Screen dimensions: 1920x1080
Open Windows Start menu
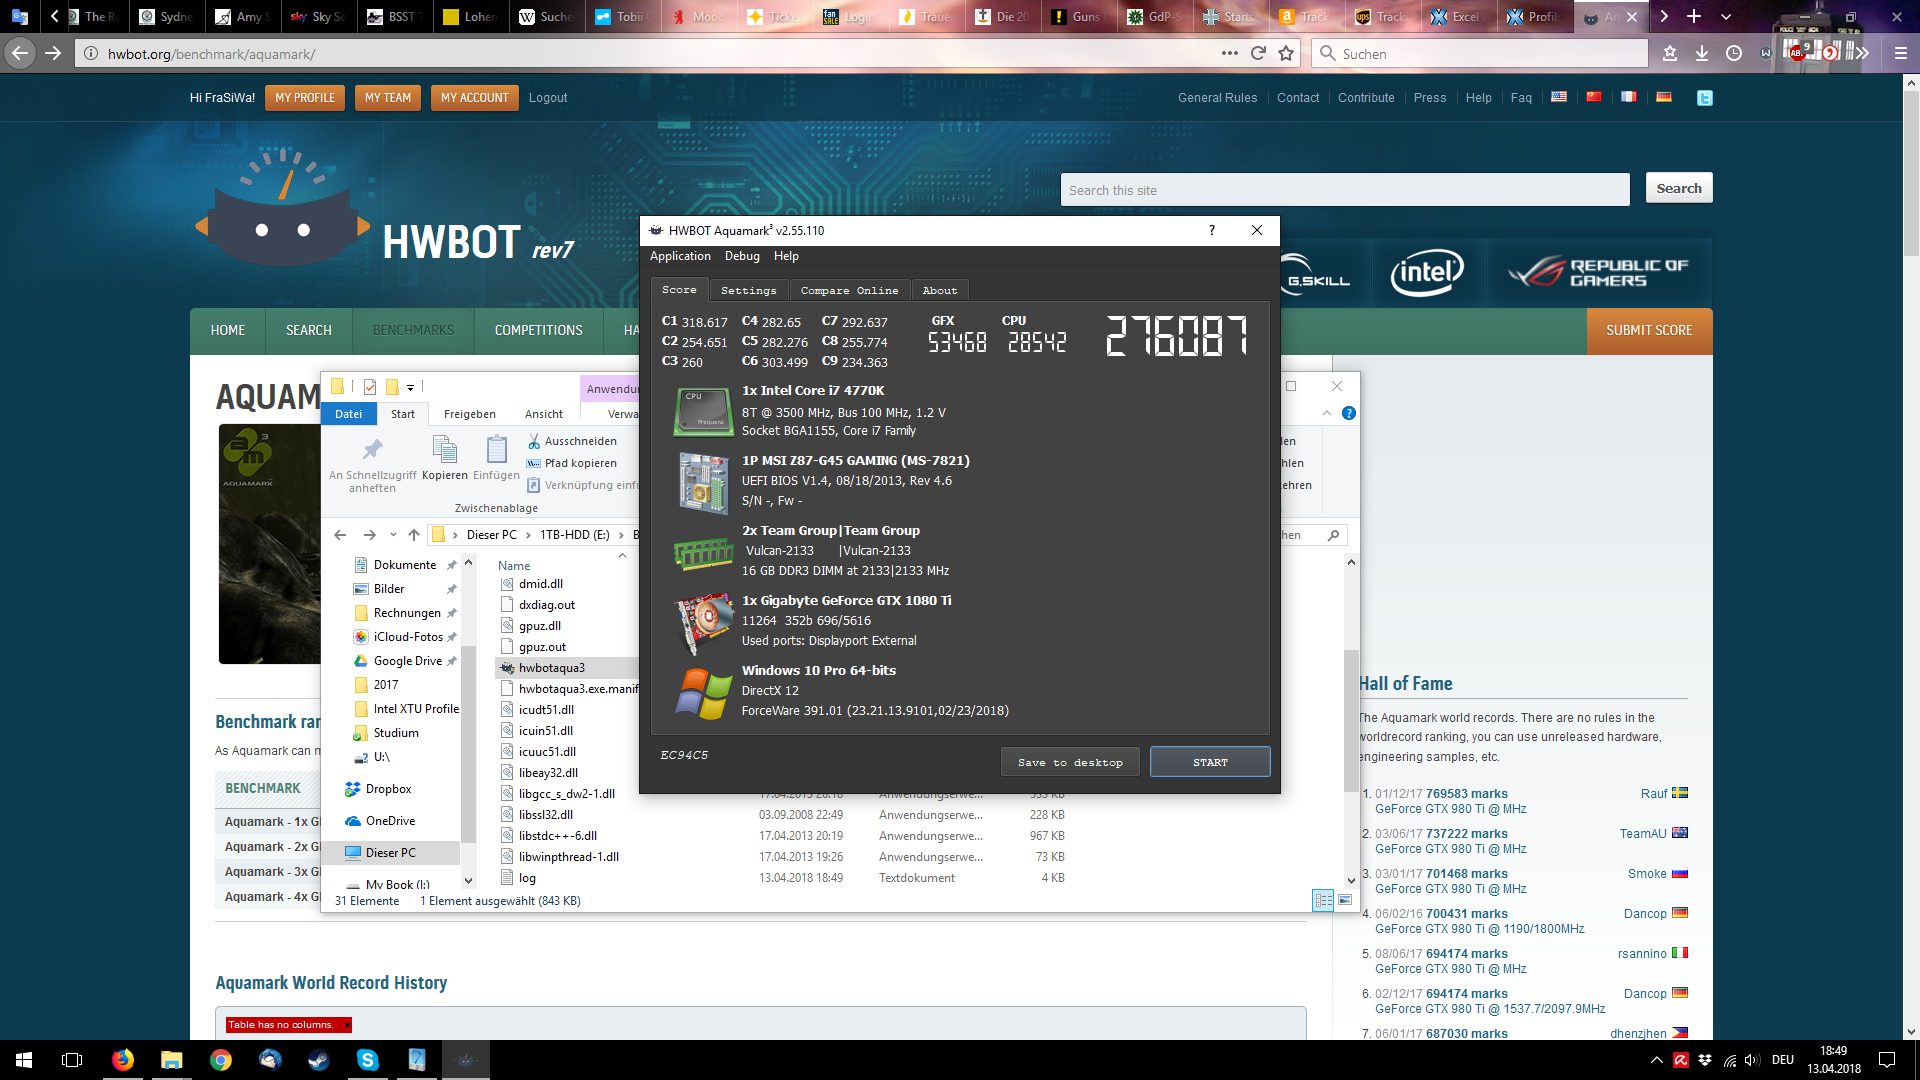coord(24,1060)
